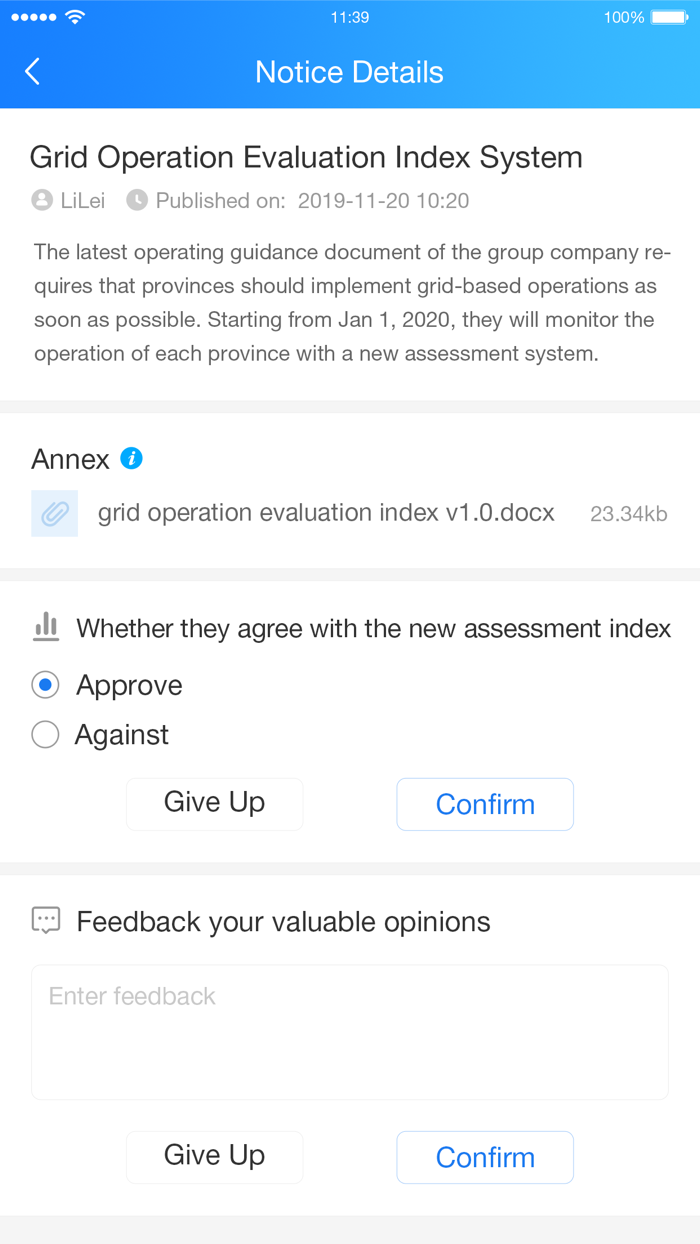Give up on entering feedback
The height and width of the screenshot is (1244, 700).
click(x=214, y=1157)
